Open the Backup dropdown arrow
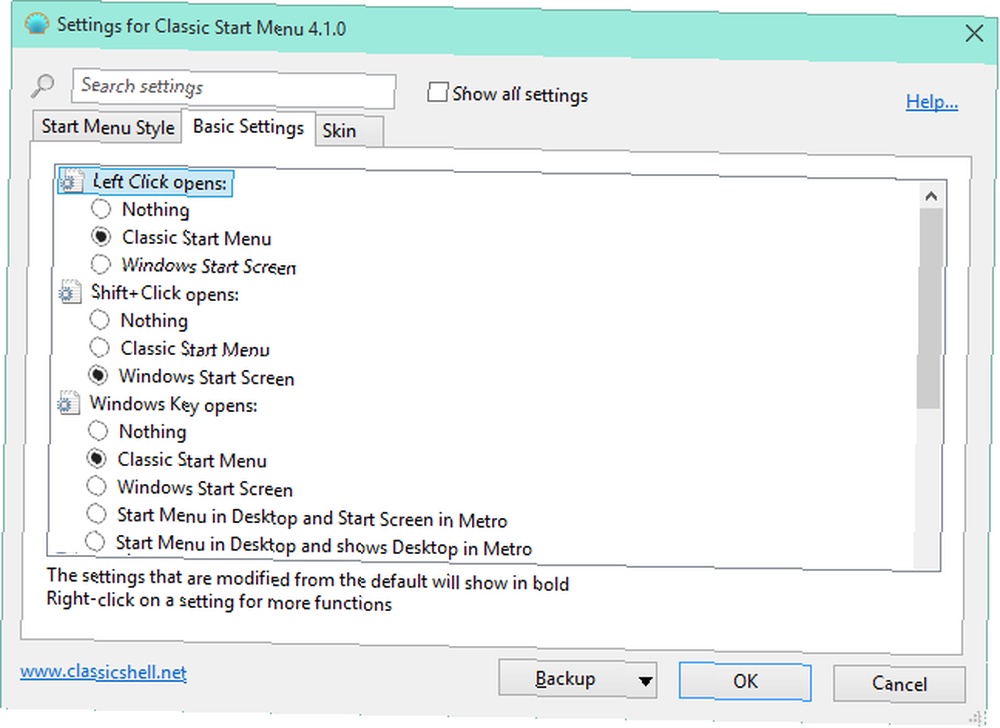1000x728 pixels. (x=645, y=681)
